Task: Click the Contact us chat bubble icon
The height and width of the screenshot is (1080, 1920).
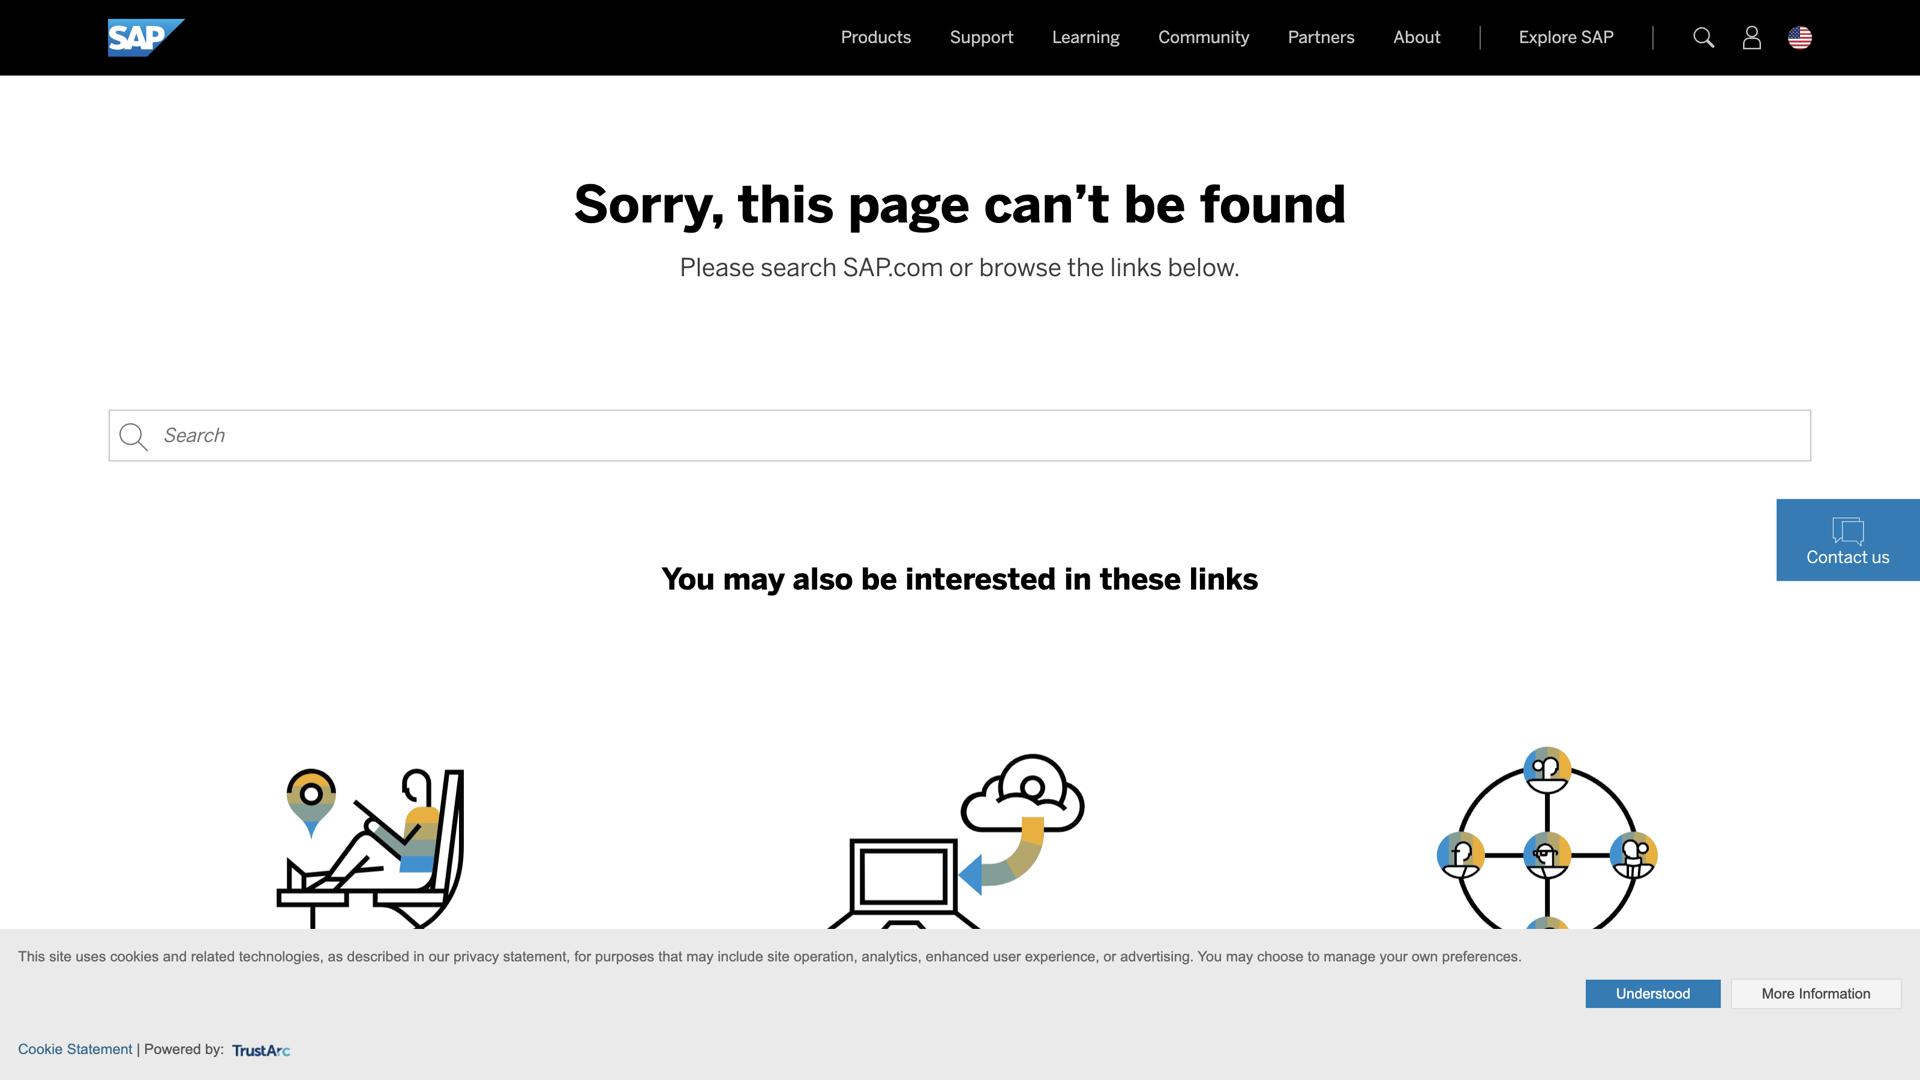Action: tap(1847, 530)
